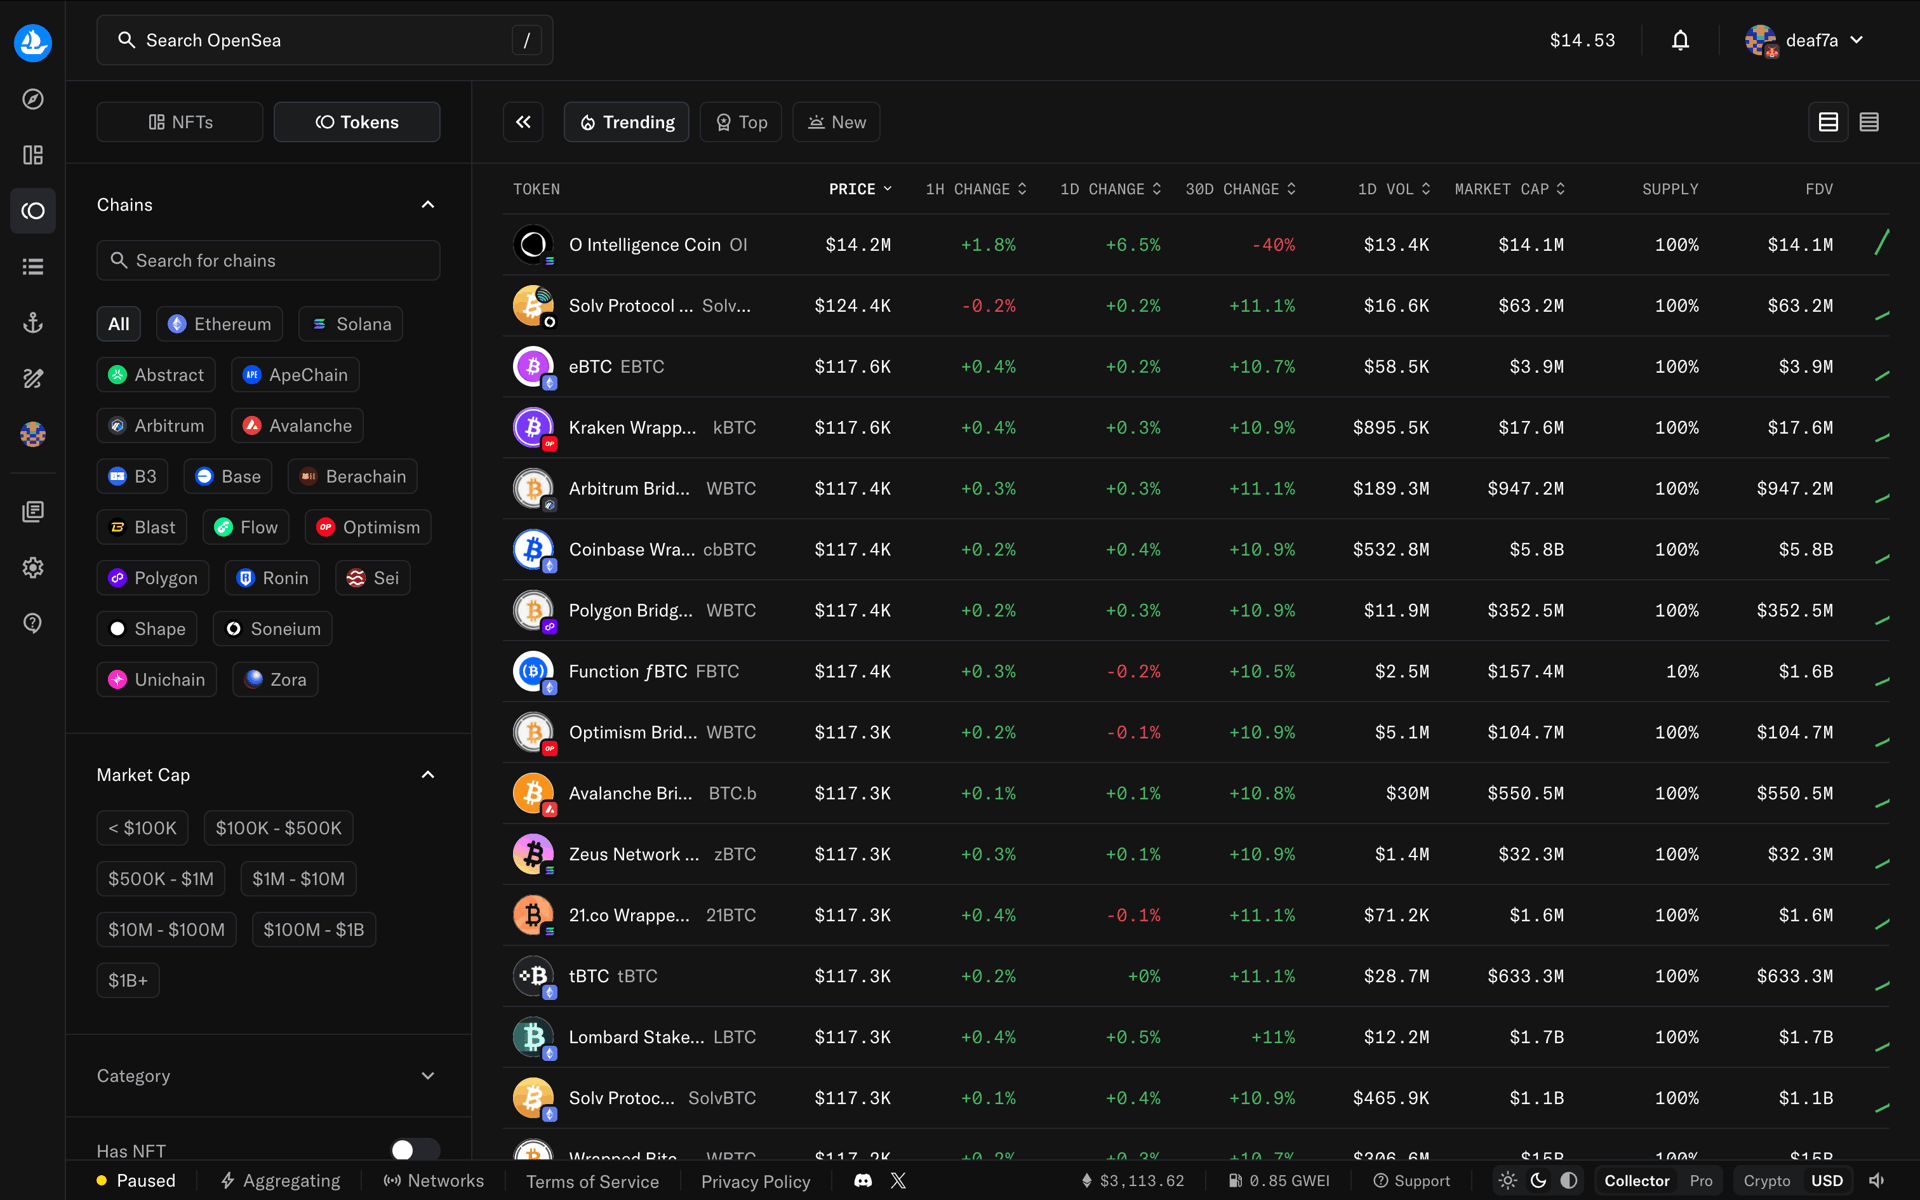Set currency display to Crypto
This screenshot has height=1200, width=1920.
pos(1767,1181)
